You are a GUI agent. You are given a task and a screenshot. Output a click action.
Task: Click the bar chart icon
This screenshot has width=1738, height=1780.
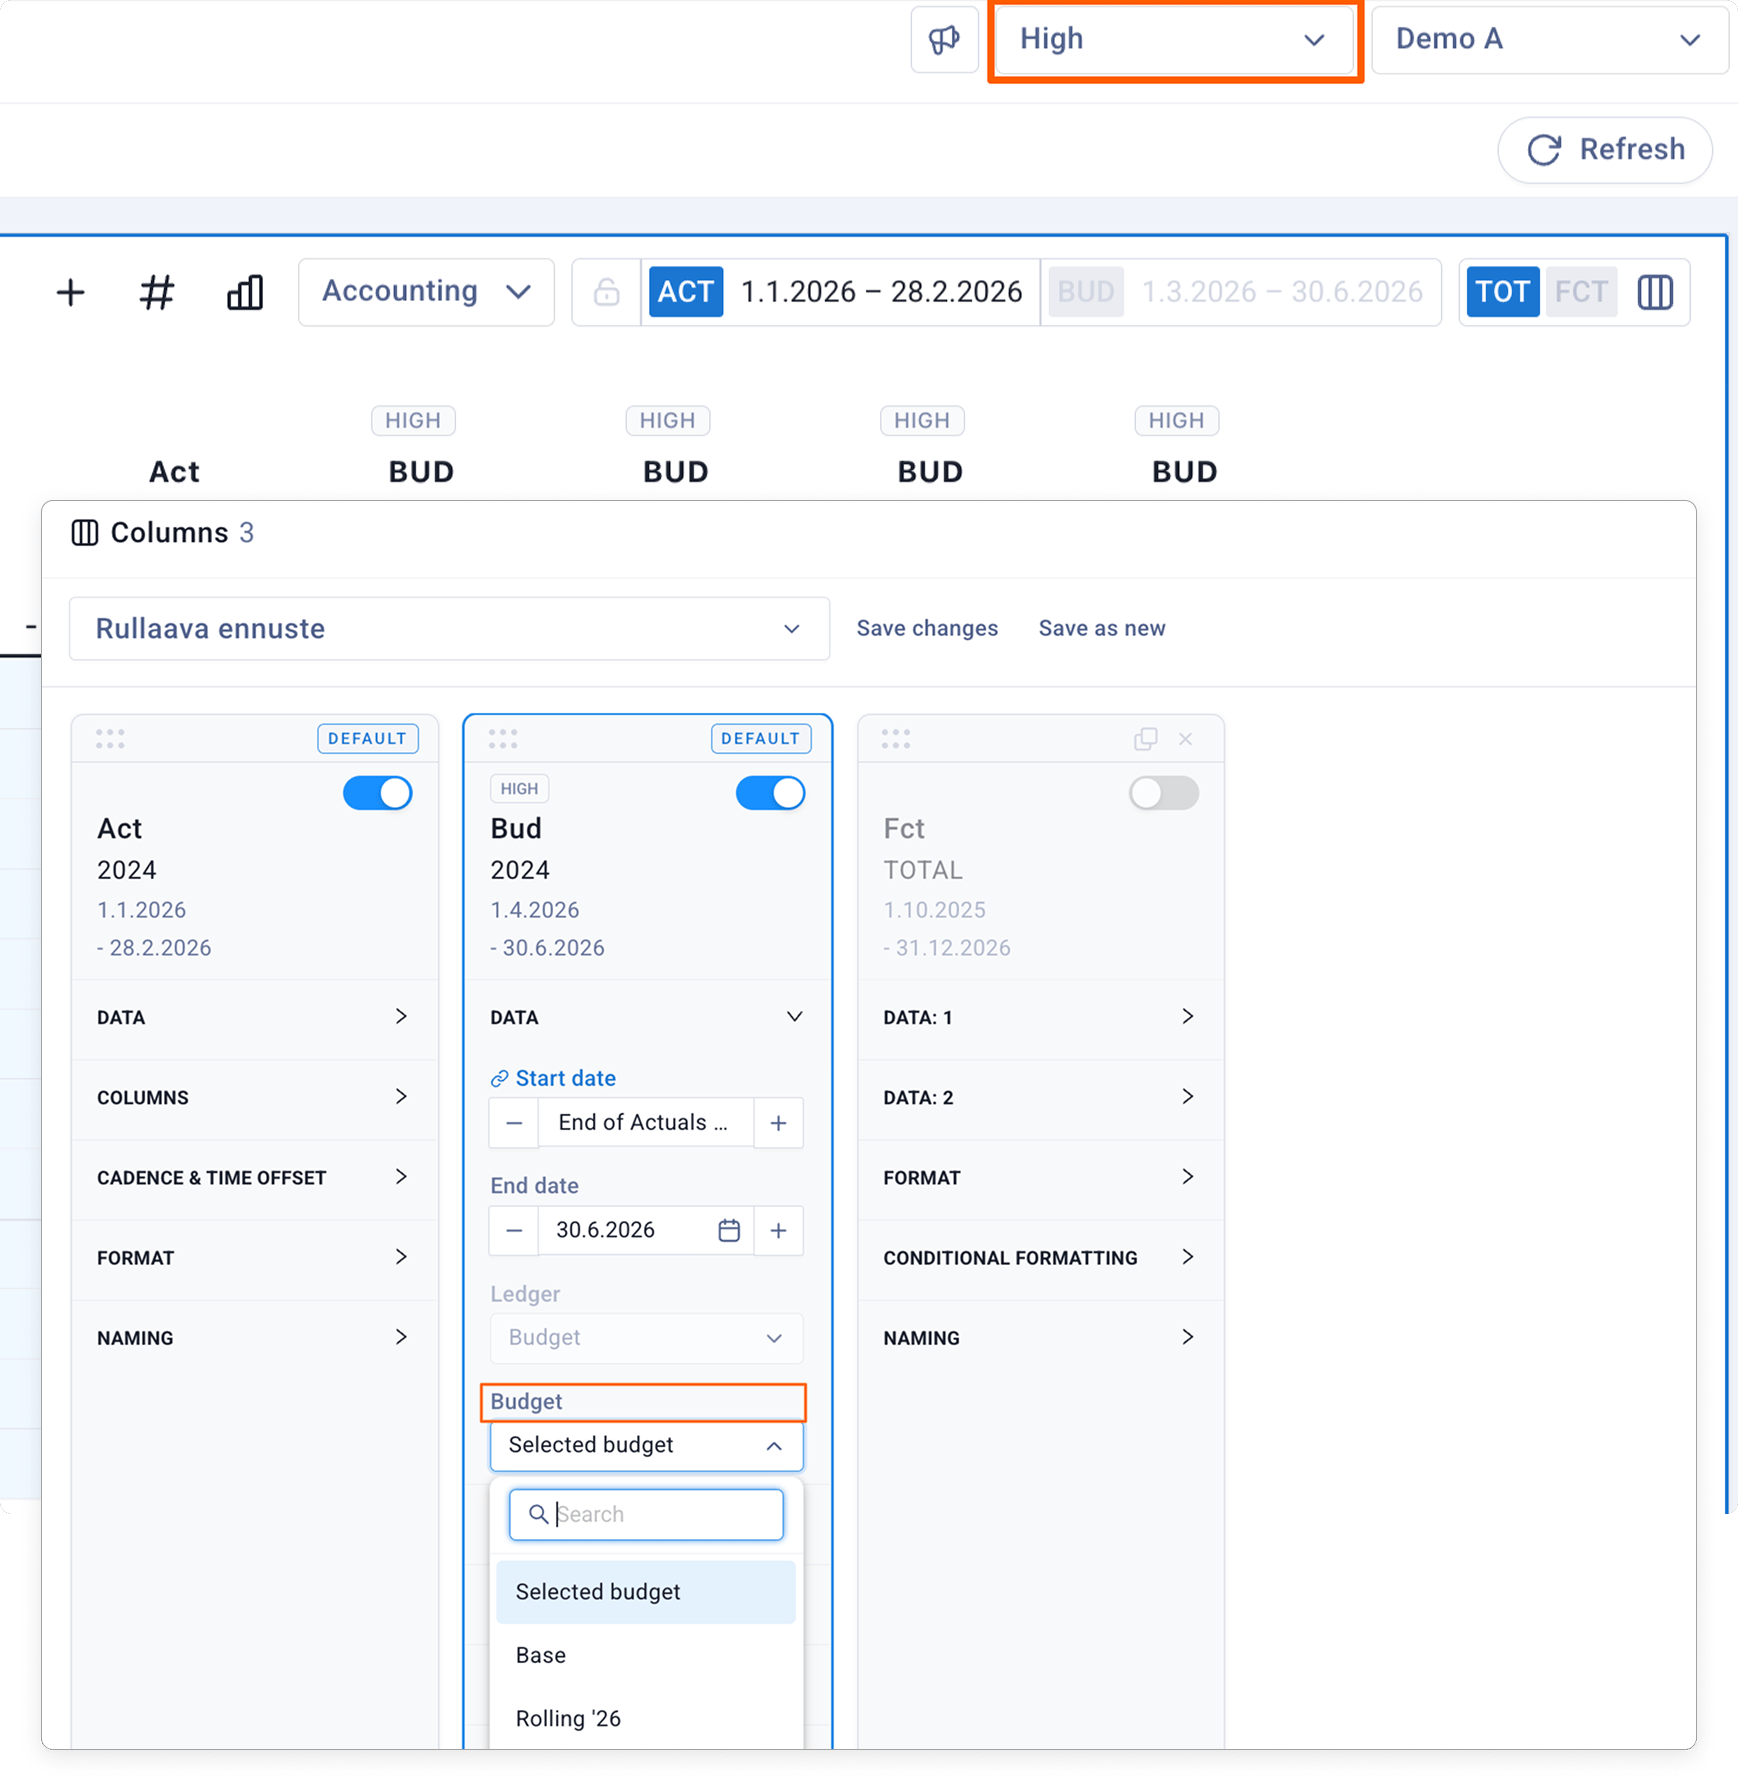[244, 292]
